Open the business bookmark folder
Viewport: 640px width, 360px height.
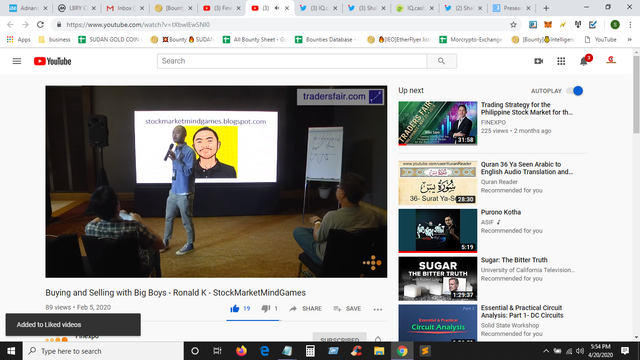pyautogui.click(x=55, y=40)
